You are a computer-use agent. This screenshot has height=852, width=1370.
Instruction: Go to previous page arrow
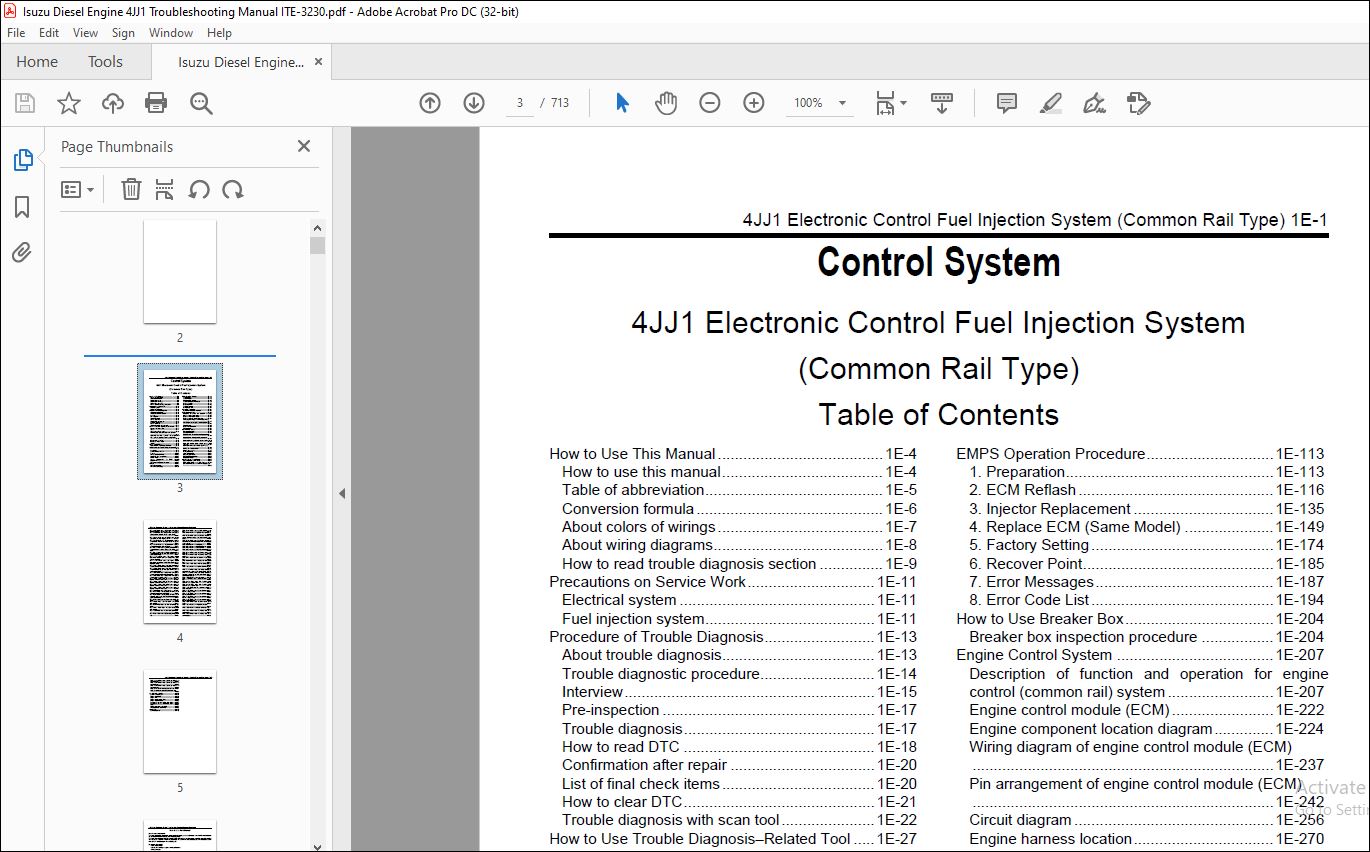point(430,103)
